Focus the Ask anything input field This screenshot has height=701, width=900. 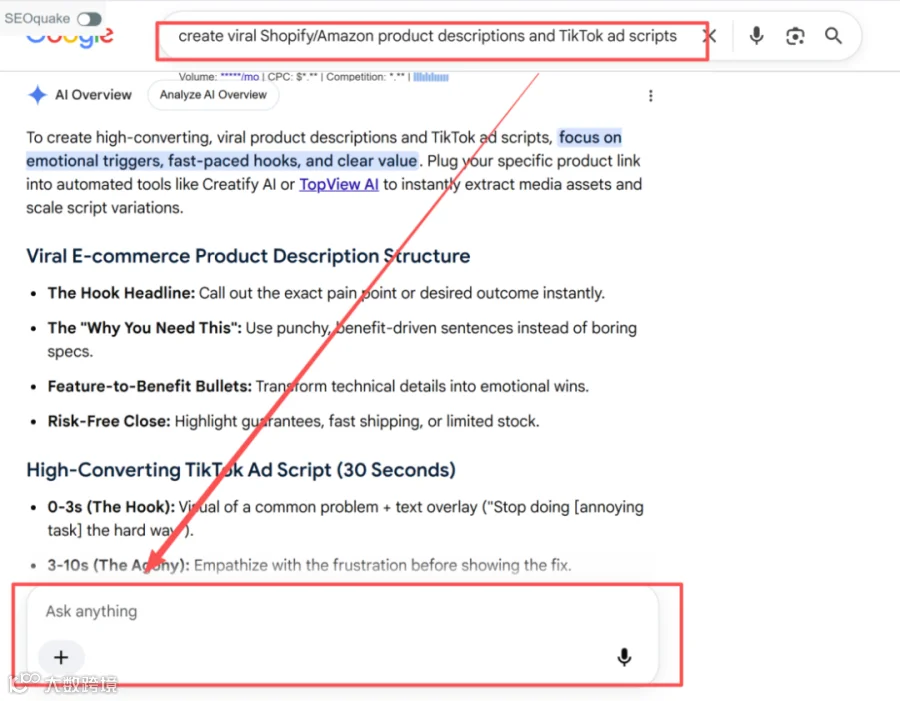coord(342,611)
